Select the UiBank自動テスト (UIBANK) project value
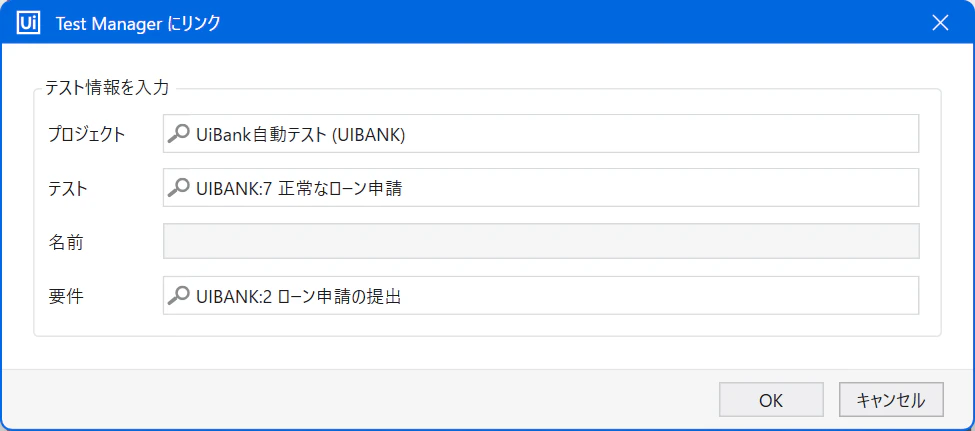 tap(300, 134)
